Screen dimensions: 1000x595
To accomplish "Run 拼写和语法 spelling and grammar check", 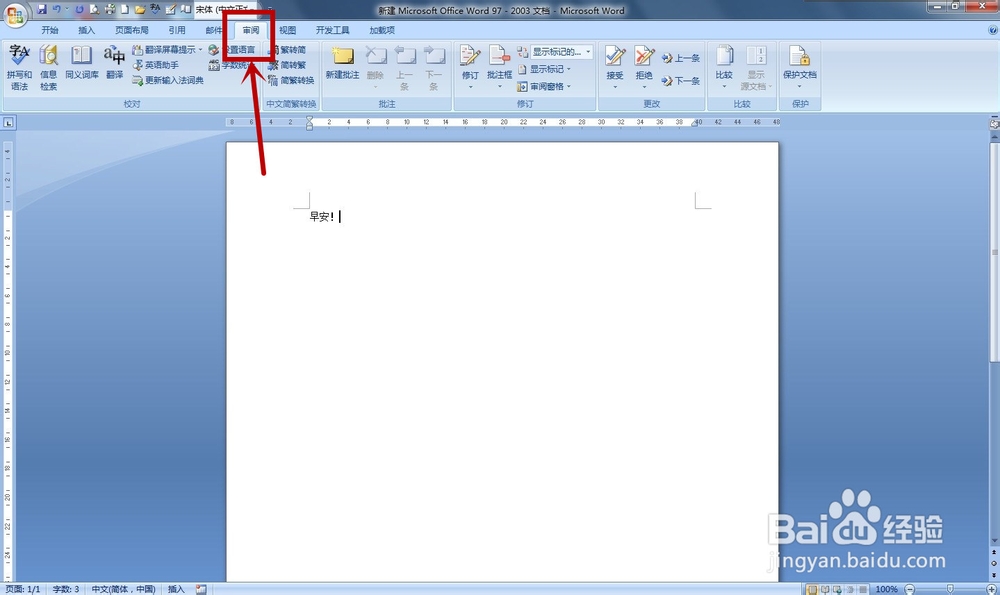I will [19, 68].
